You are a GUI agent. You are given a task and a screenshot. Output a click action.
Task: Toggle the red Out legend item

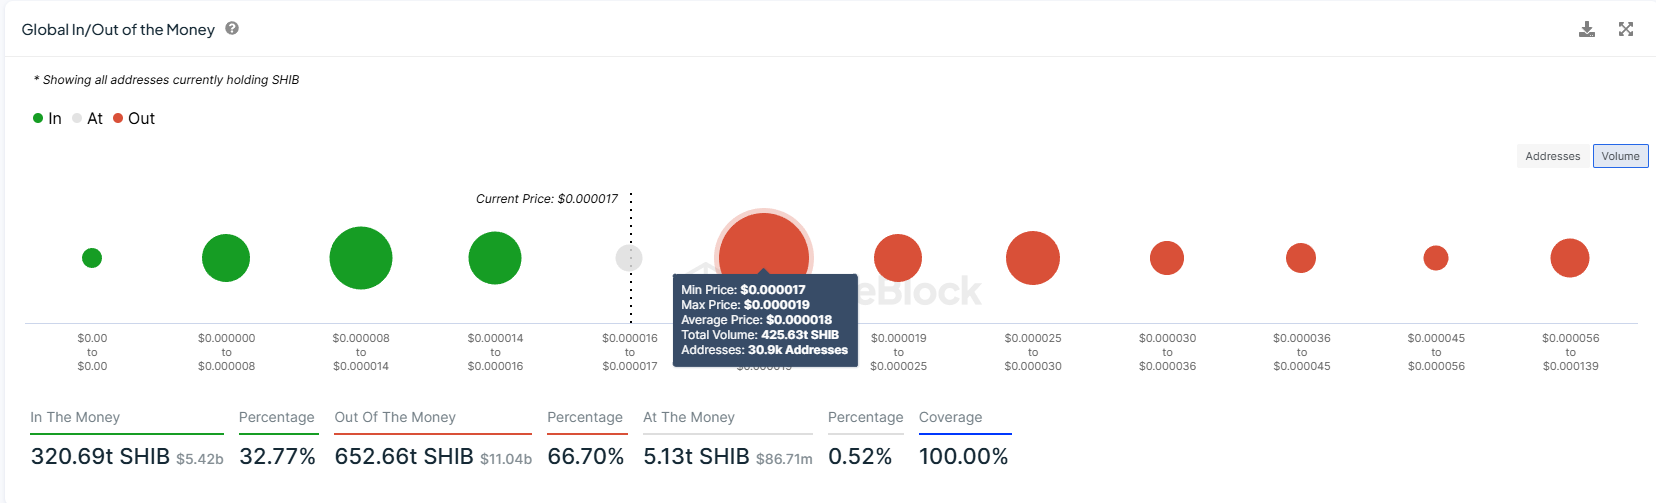point(134,118)
